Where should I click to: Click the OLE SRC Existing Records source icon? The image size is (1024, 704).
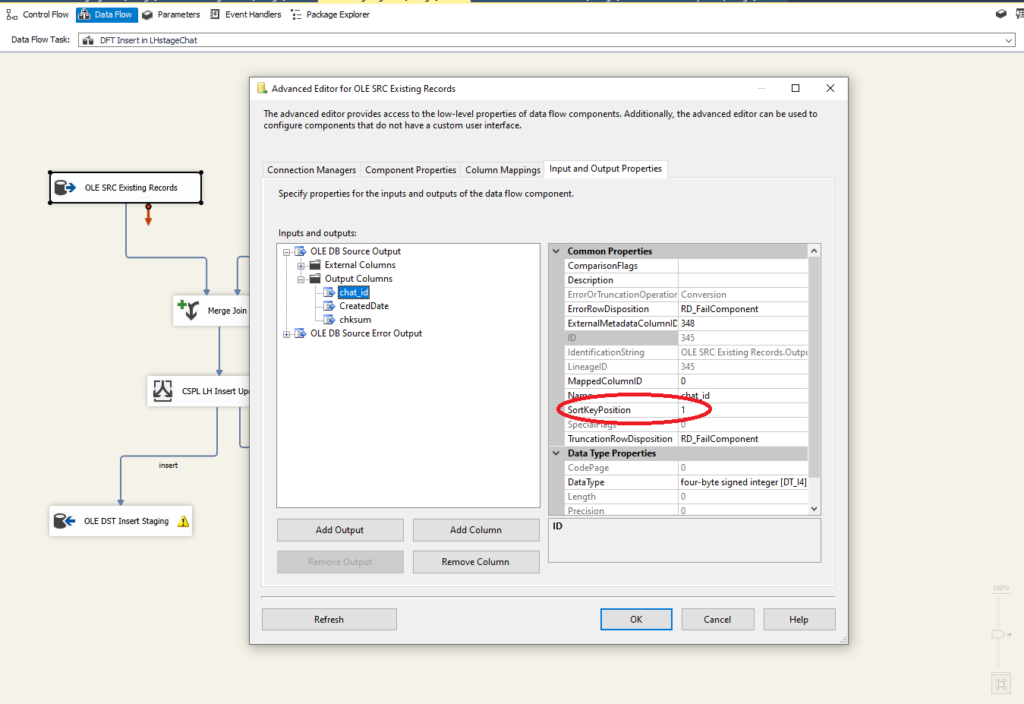(65, 188)
